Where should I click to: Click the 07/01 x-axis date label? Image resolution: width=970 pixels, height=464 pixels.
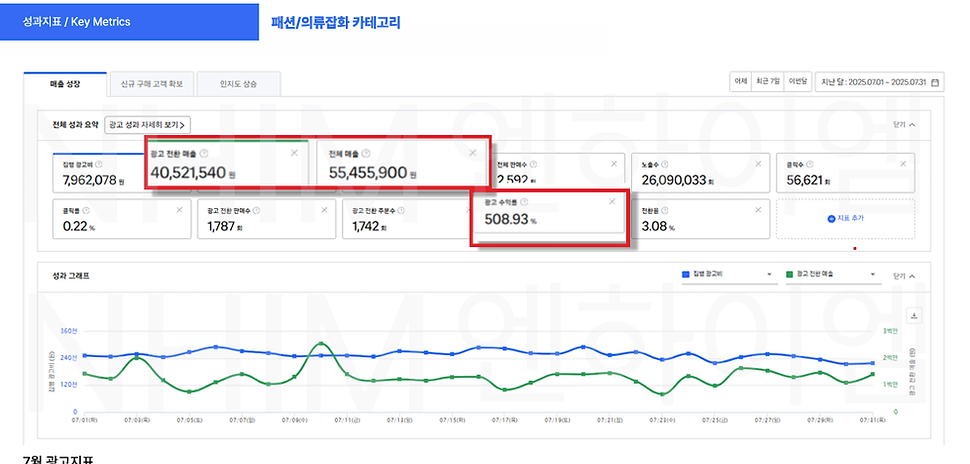[84, 419]
